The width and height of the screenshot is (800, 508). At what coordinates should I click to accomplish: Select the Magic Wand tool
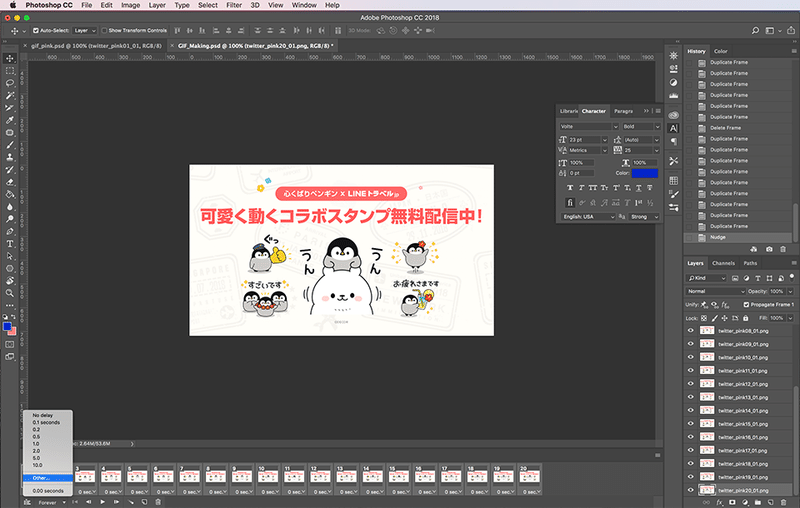[10, 95]
